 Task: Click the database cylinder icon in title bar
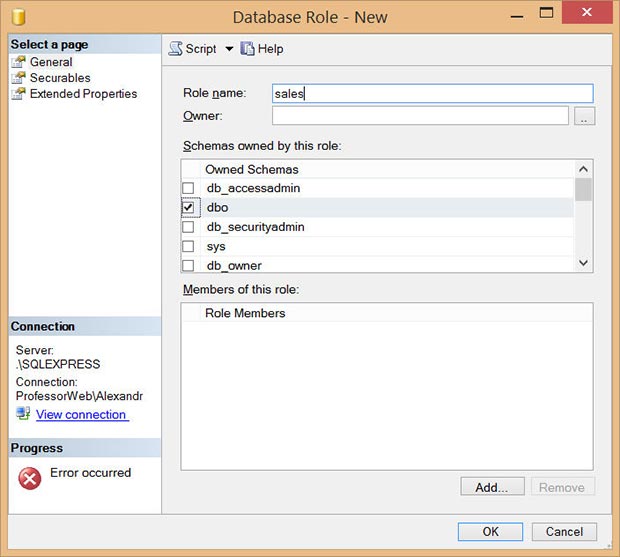click(x=19, y=17)
